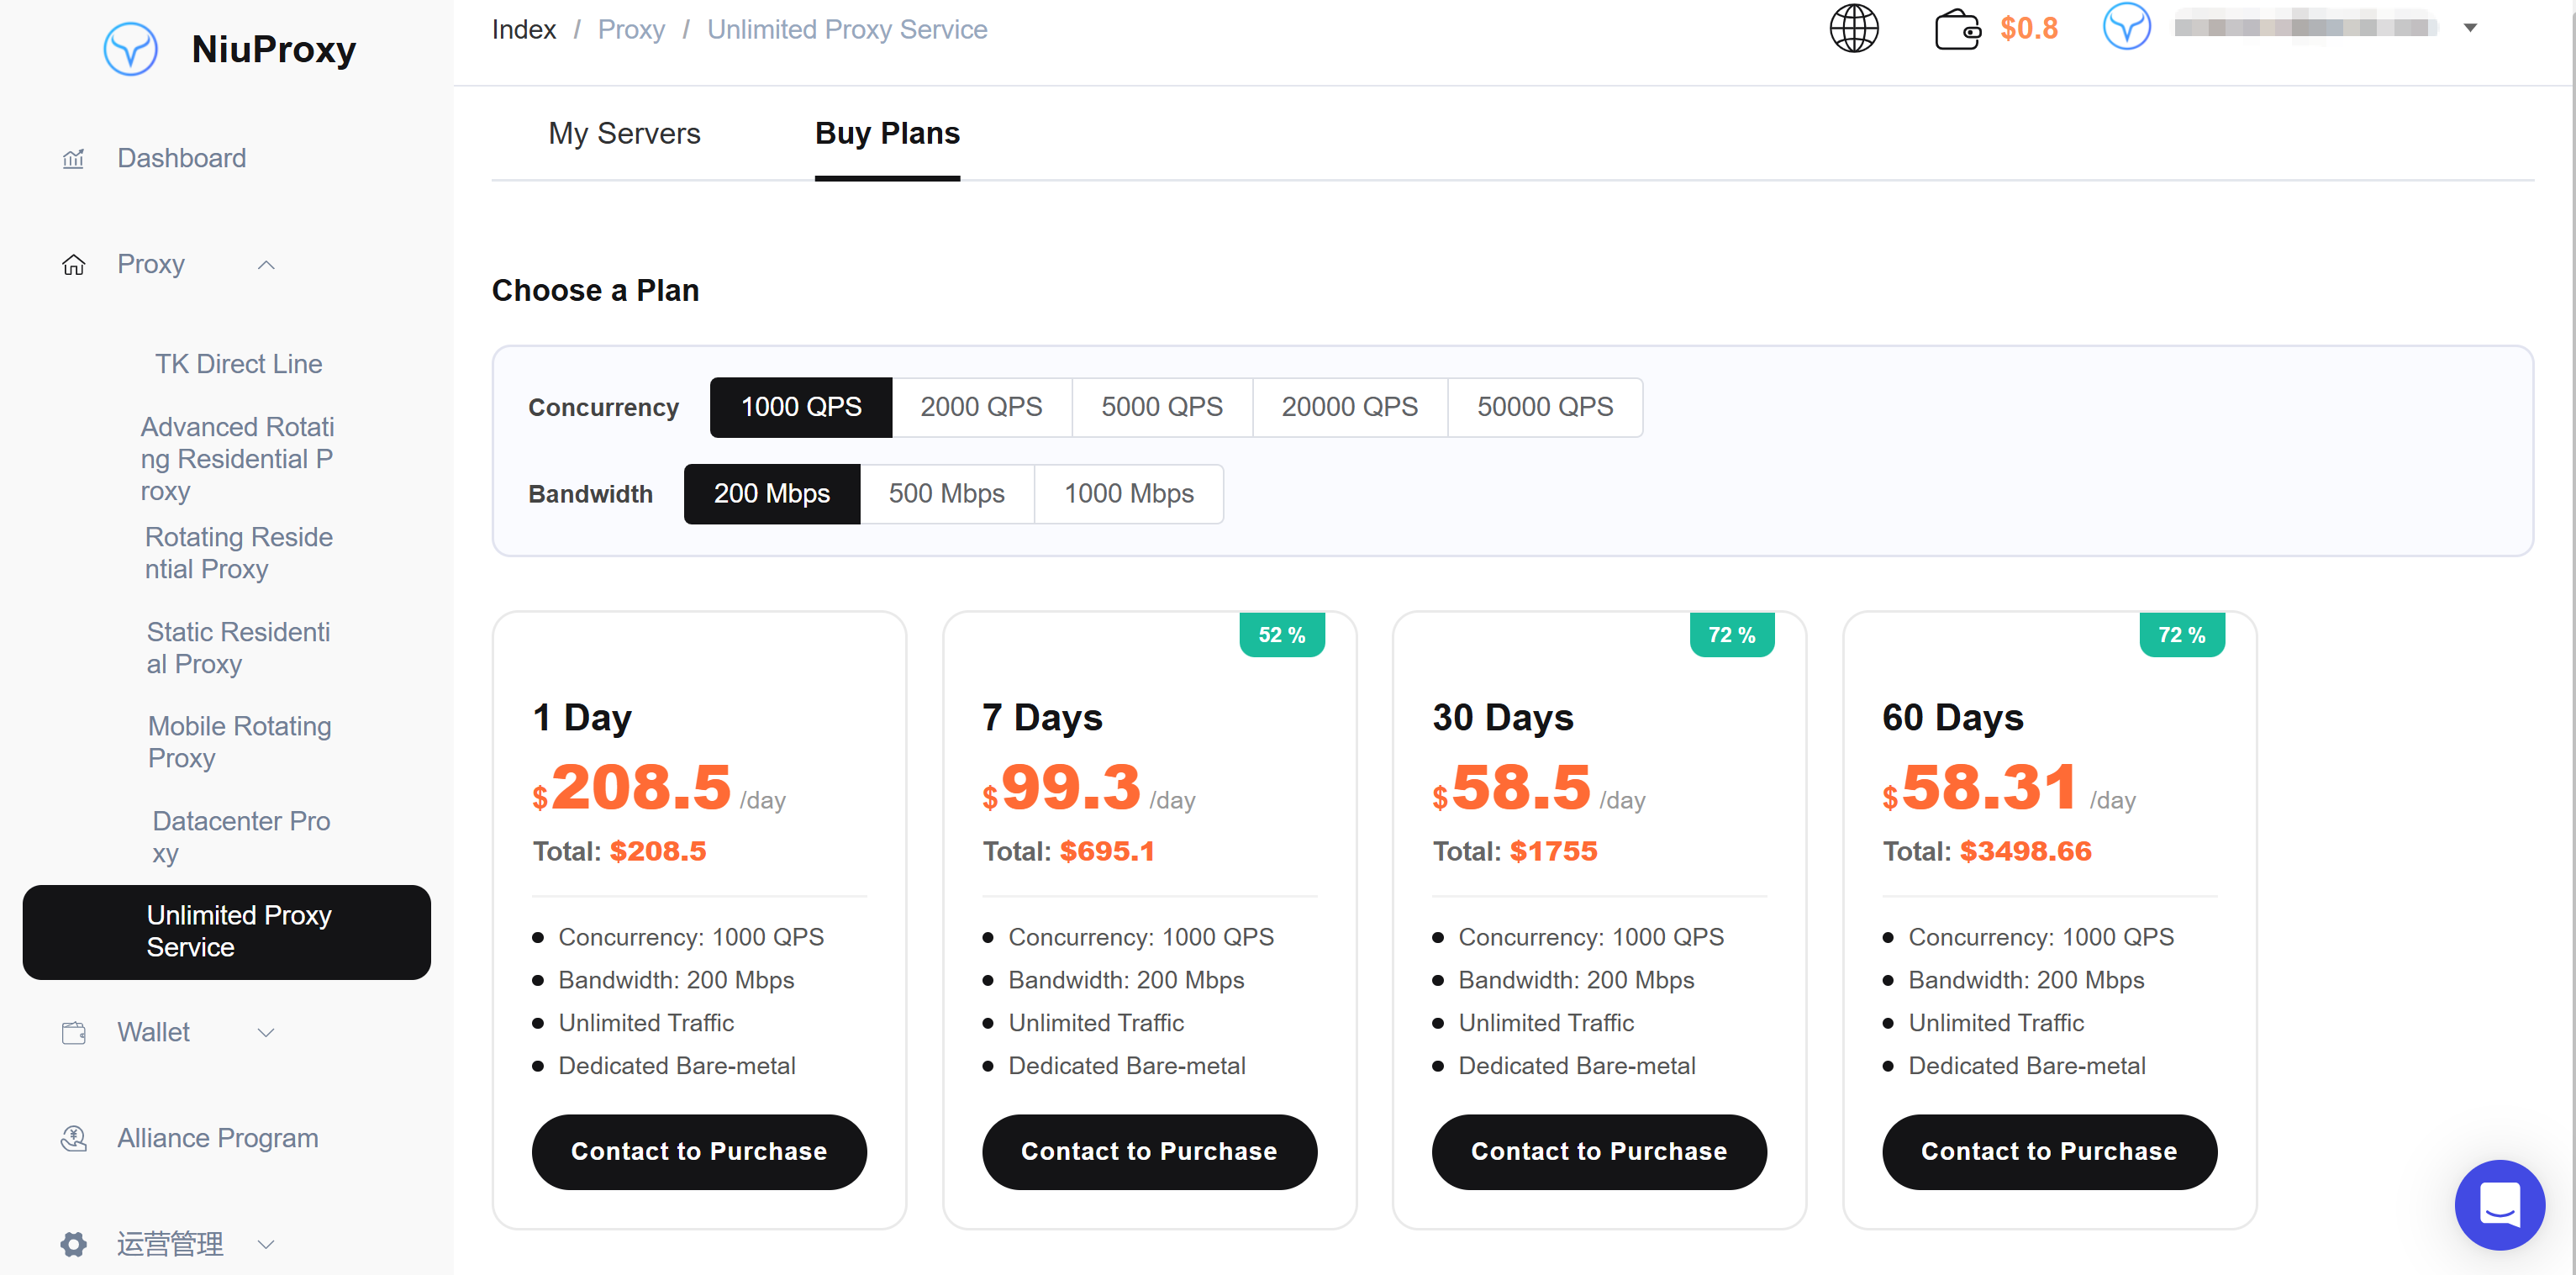
Task: Expand the 运营管理 submenu chevron
Action: coord(265,1245)
